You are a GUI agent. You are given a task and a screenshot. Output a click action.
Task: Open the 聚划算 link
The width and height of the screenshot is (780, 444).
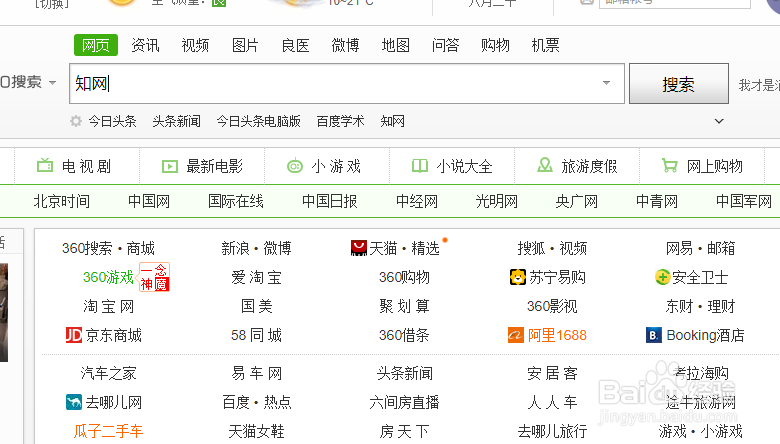[x=404, y=306]
